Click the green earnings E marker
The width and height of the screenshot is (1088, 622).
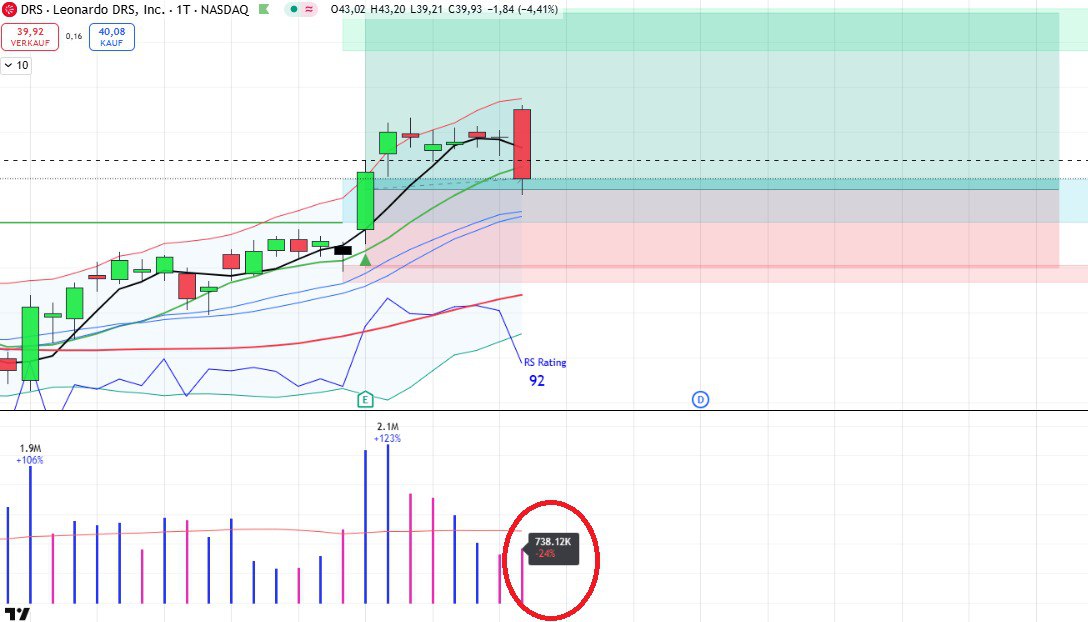tap(366, 400)
